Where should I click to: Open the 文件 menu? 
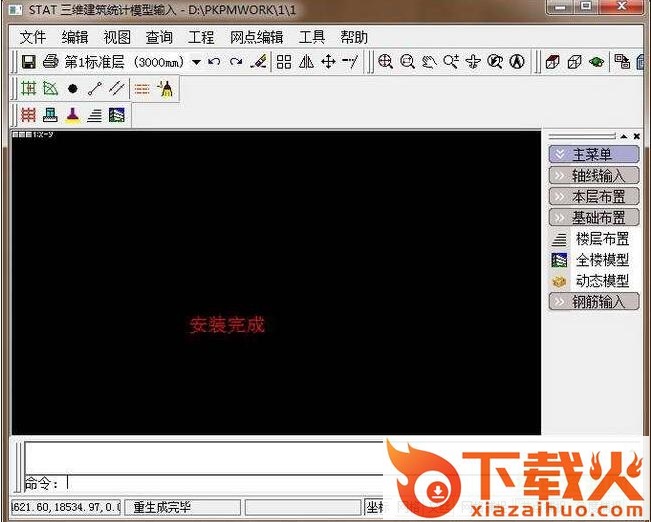(x=33, y=37)
